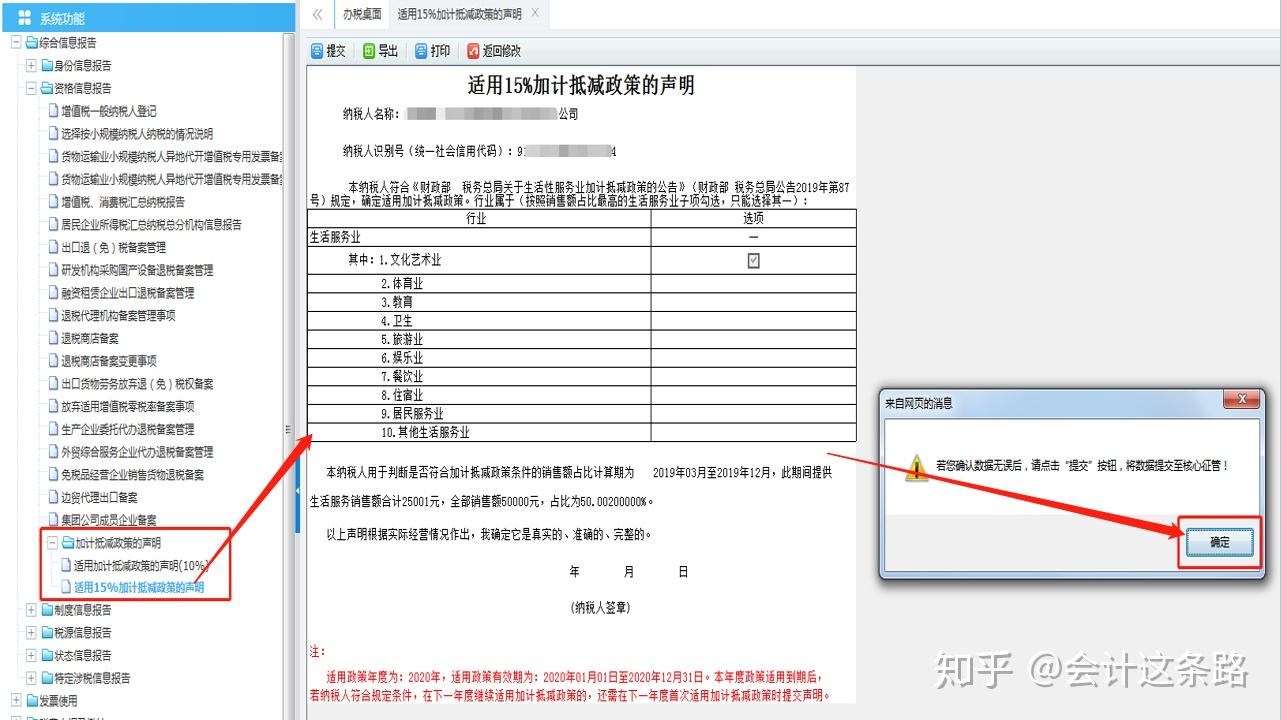
Task: Close the 来自网页的消息 dialog
Action: pyautogui.click(x=1242, y=400)
